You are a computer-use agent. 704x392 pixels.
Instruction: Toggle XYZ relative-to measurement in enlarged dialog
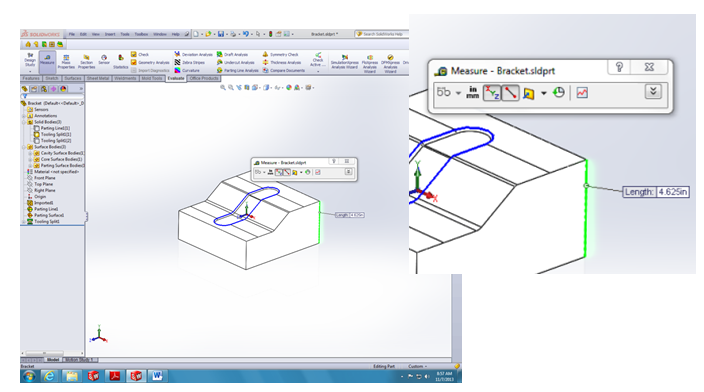(492, 93)
